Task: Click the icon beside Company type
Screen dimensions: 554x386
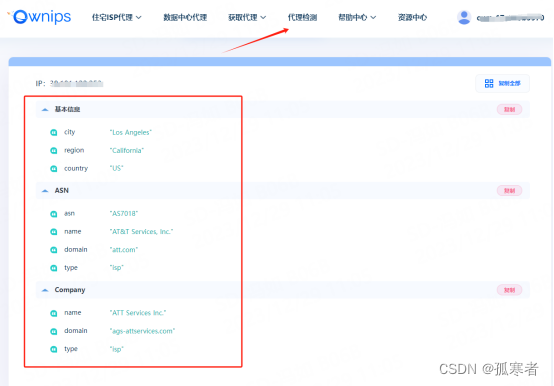Action: click(x=54, y=349)
